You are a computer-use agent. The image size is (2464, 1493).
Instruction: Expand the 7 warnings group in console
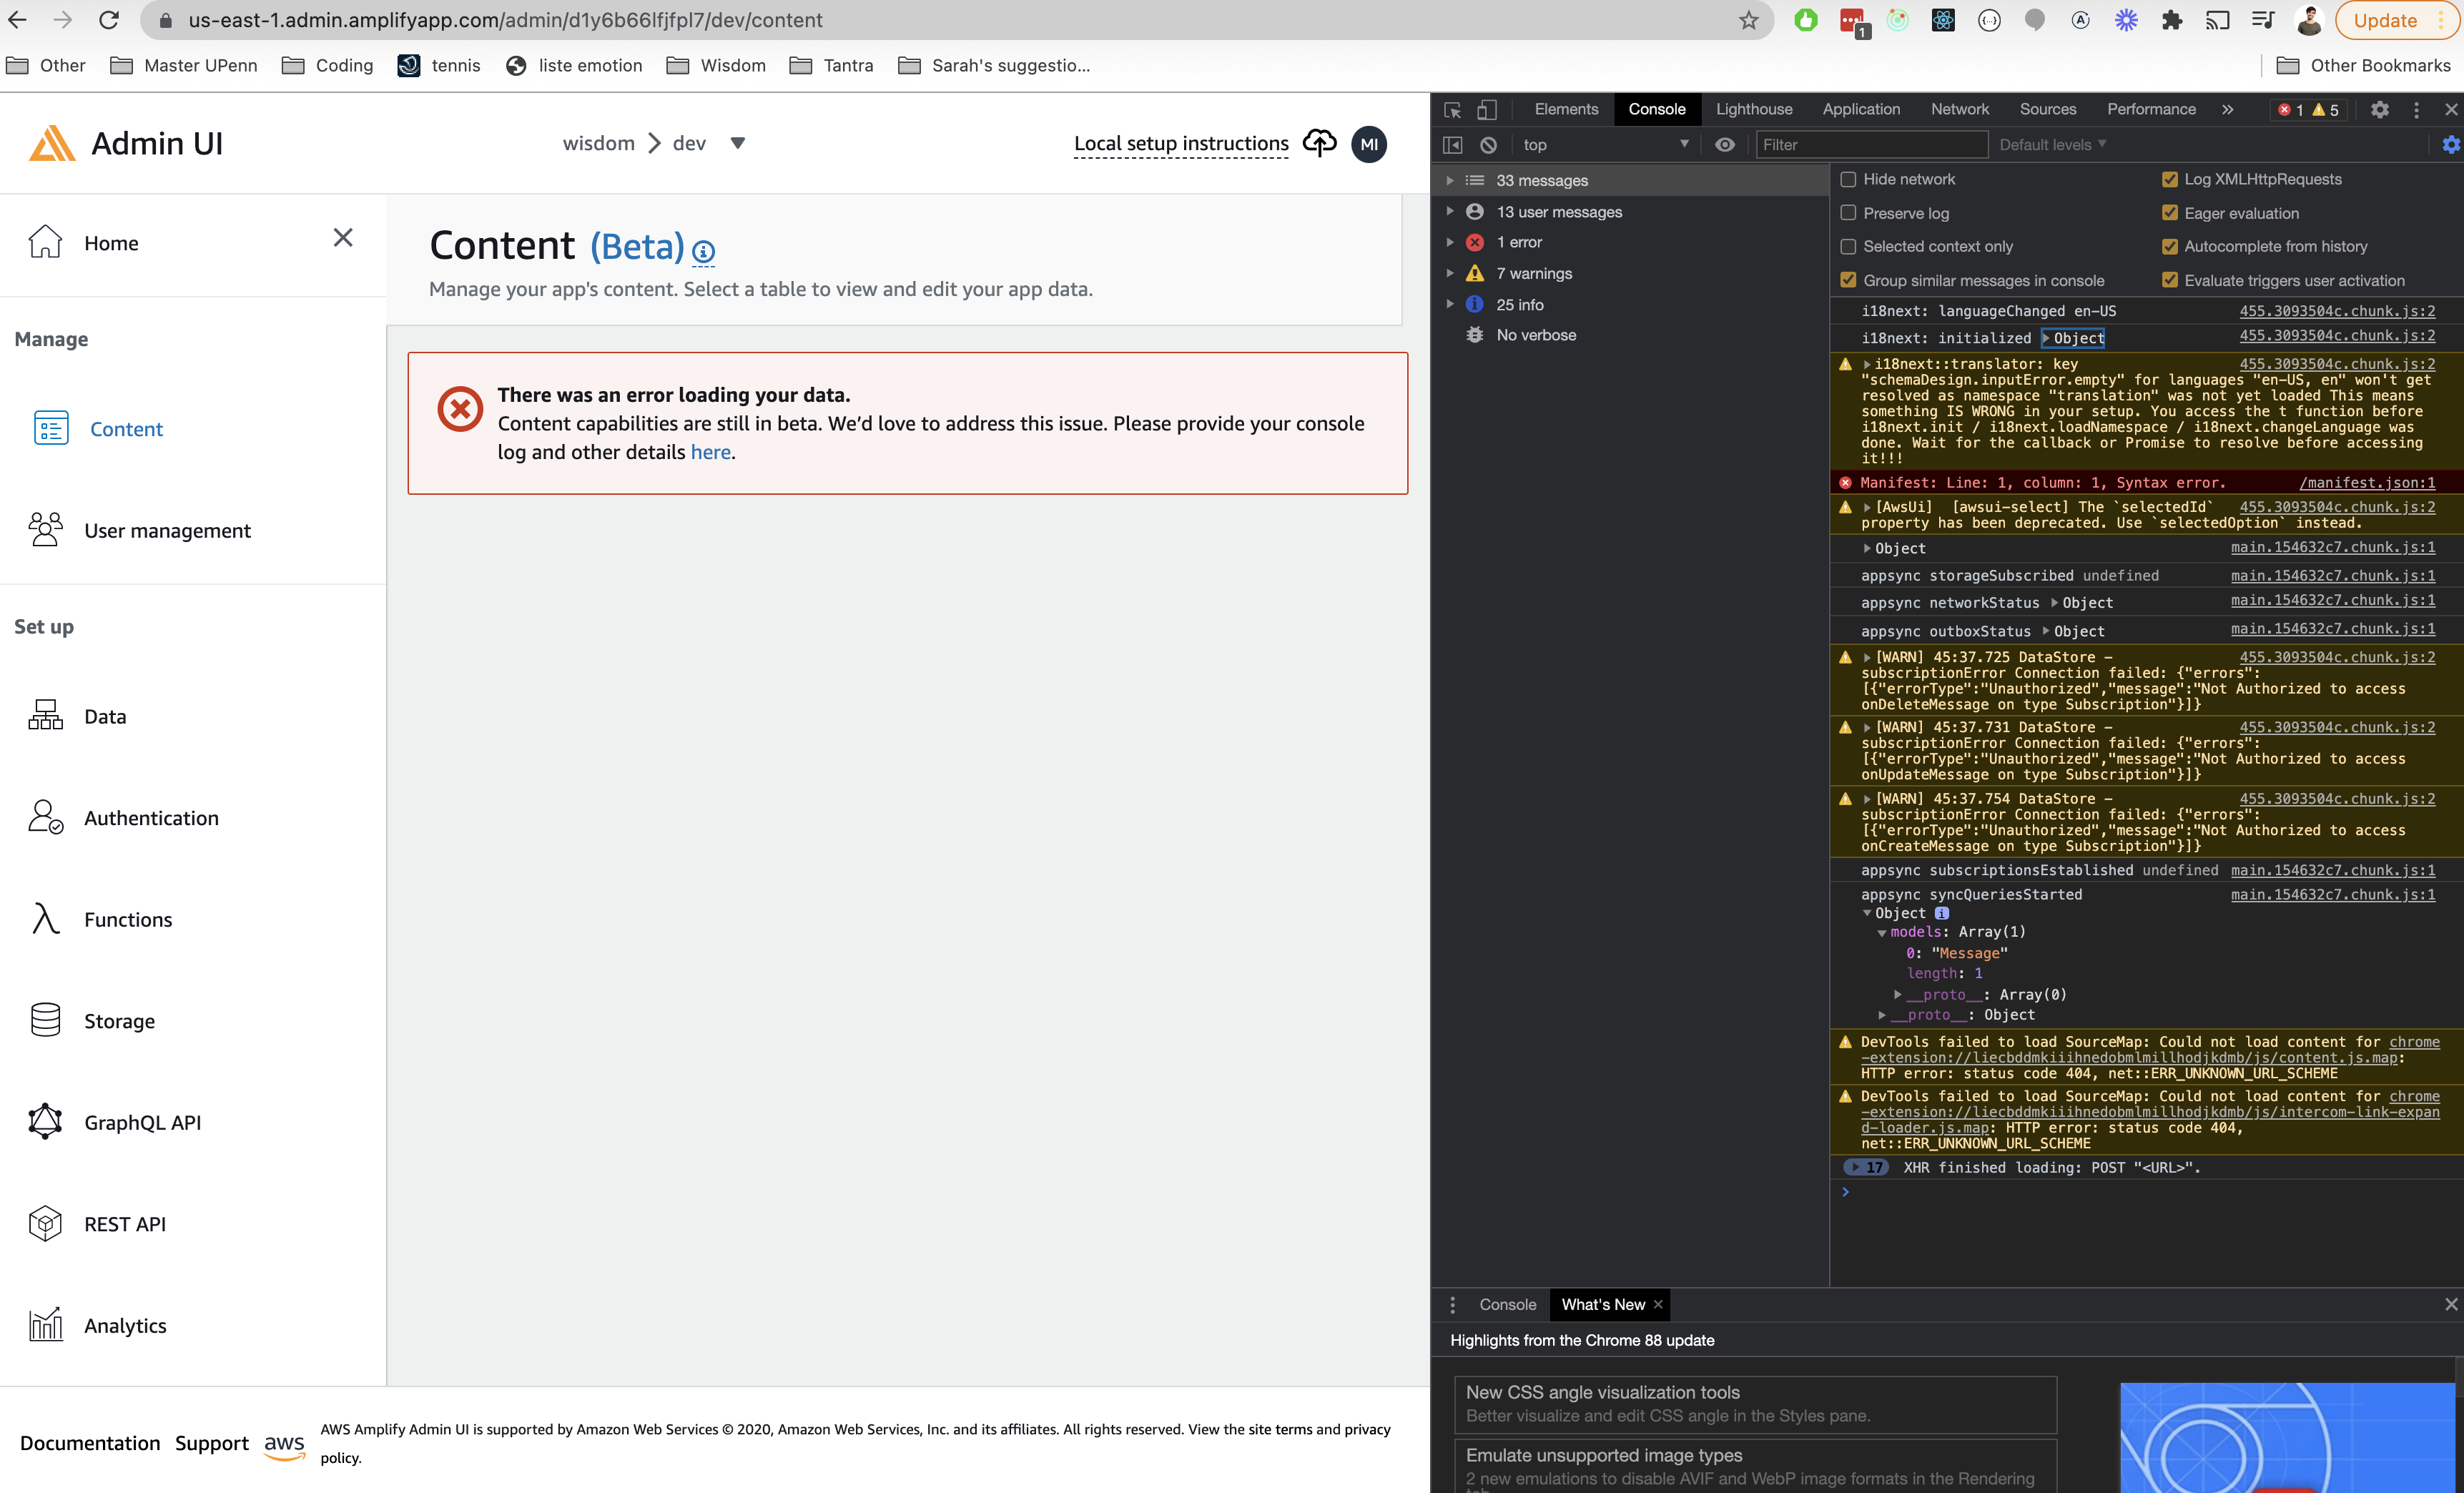(x=1451, y=272)
